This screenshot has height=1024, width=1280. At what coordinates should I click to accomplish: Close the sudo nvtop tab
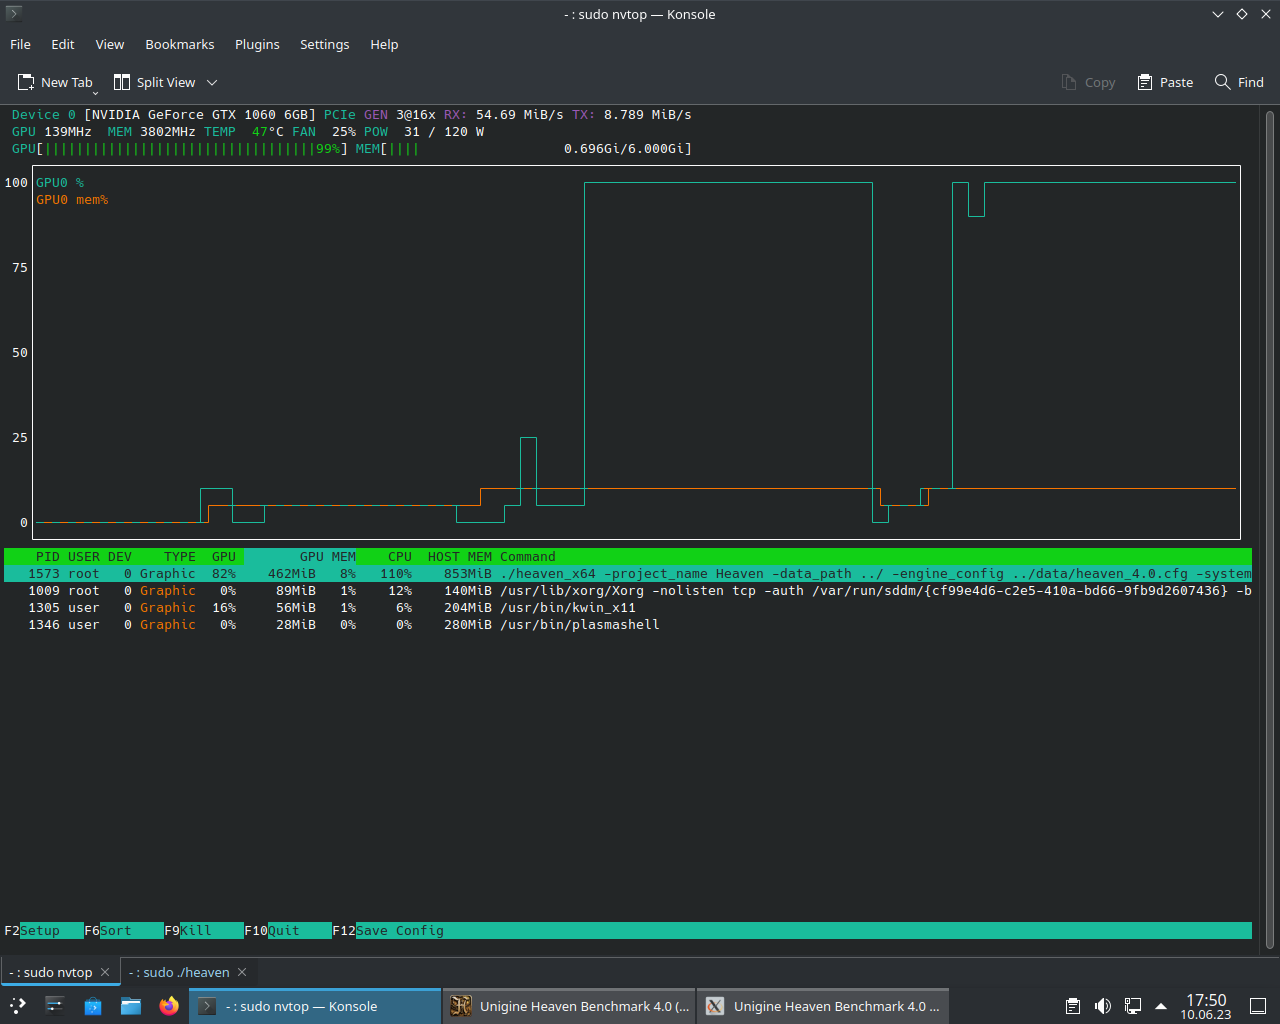click(x=105, y=972)
